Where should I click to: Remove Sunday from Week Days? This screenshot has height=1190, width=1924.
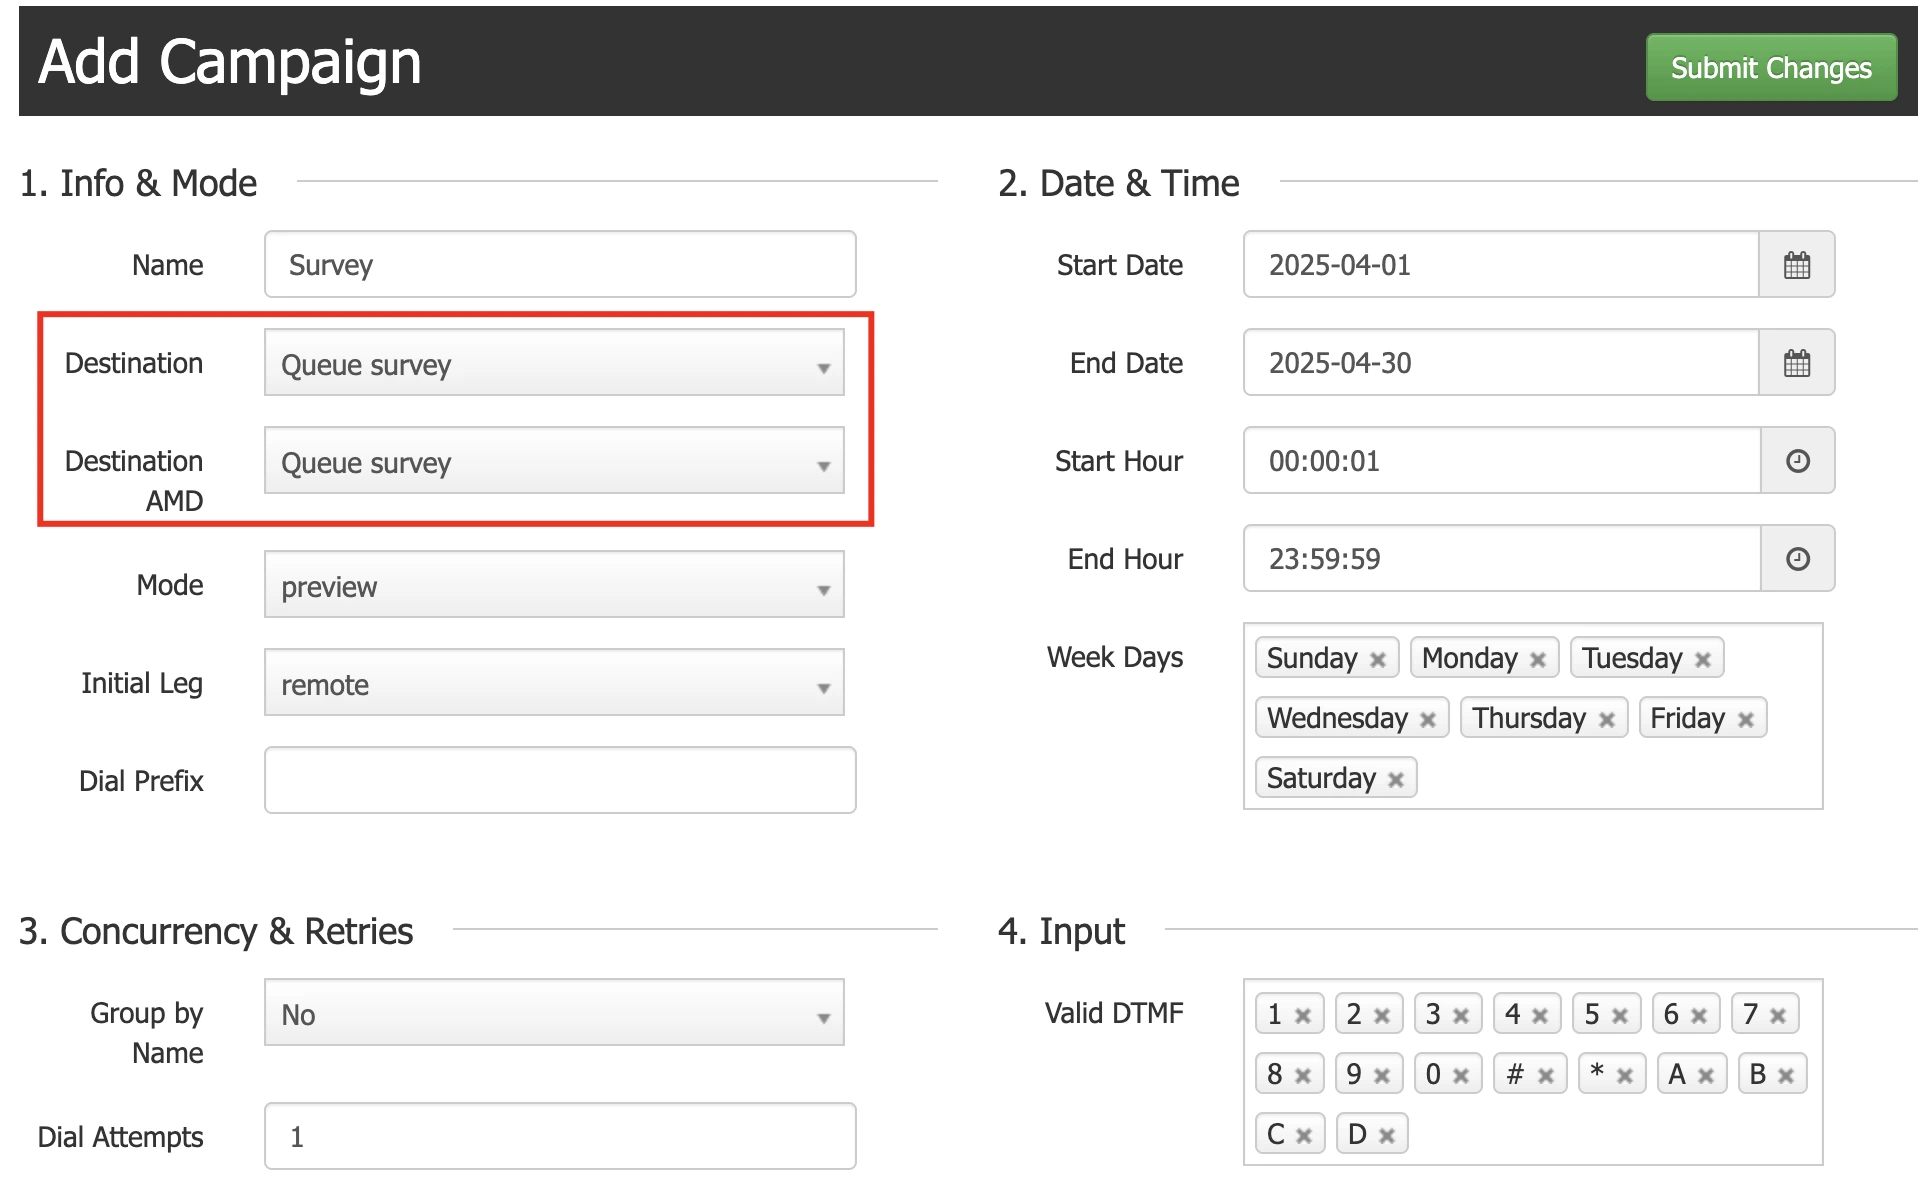coord(1379,657)
